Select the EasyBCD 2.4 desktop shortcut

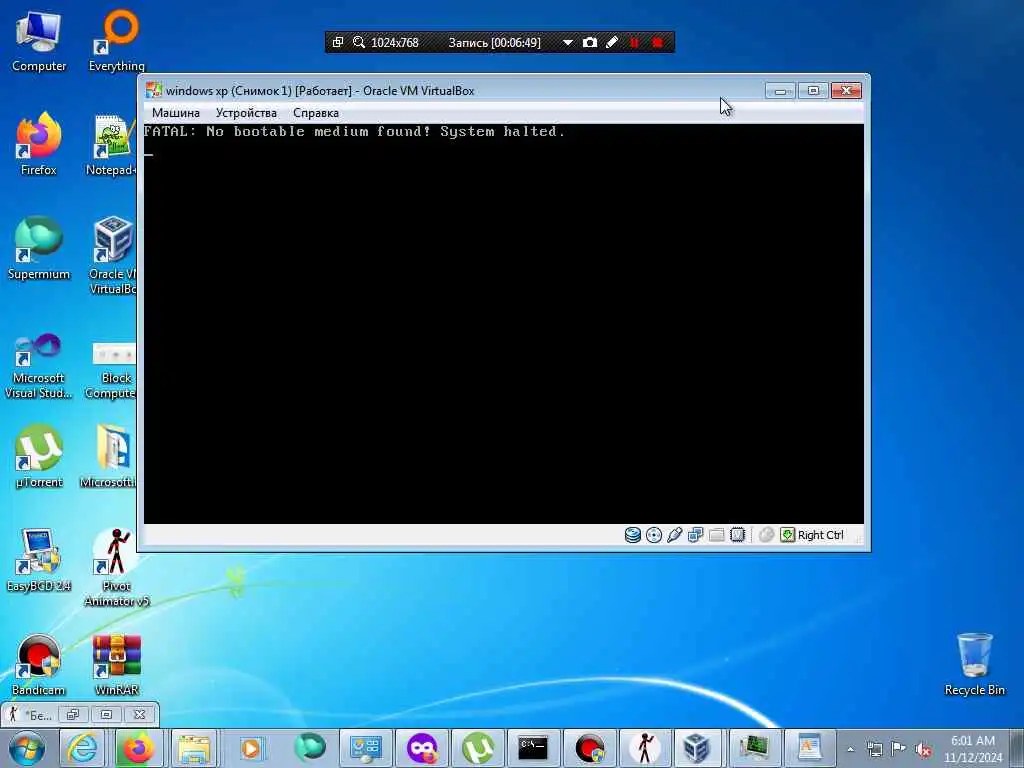(x=39, y=560)
